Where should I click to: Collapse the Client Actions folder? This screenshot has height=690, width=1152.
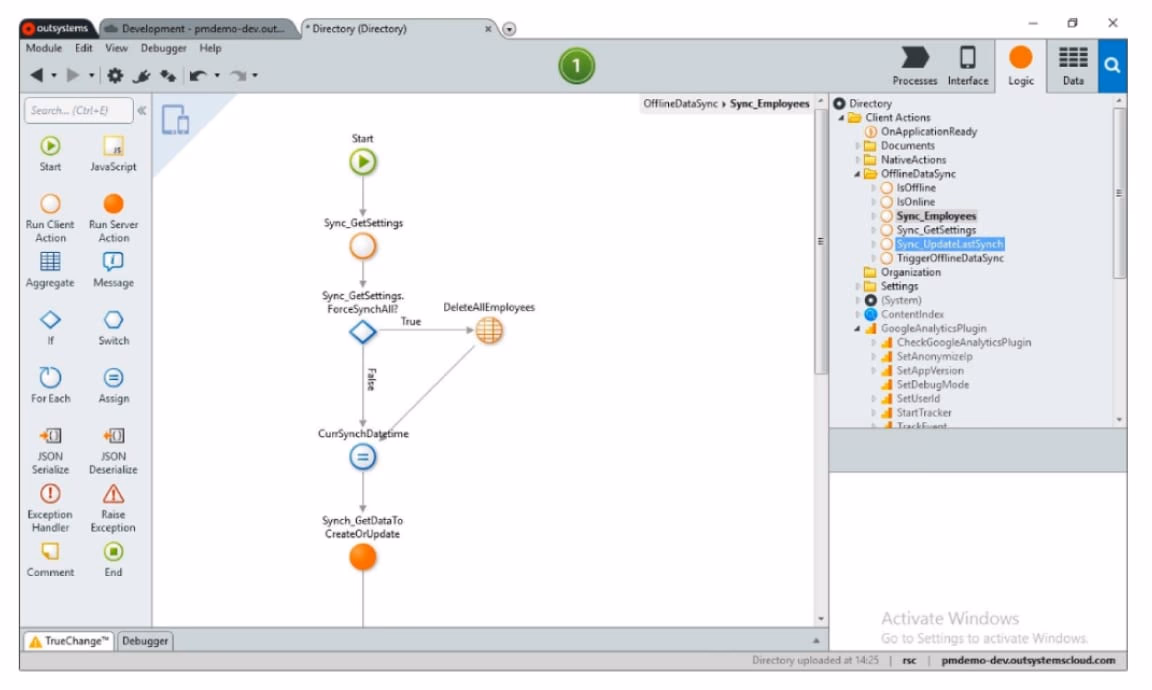pyautogui.click(x=841, y=118)
